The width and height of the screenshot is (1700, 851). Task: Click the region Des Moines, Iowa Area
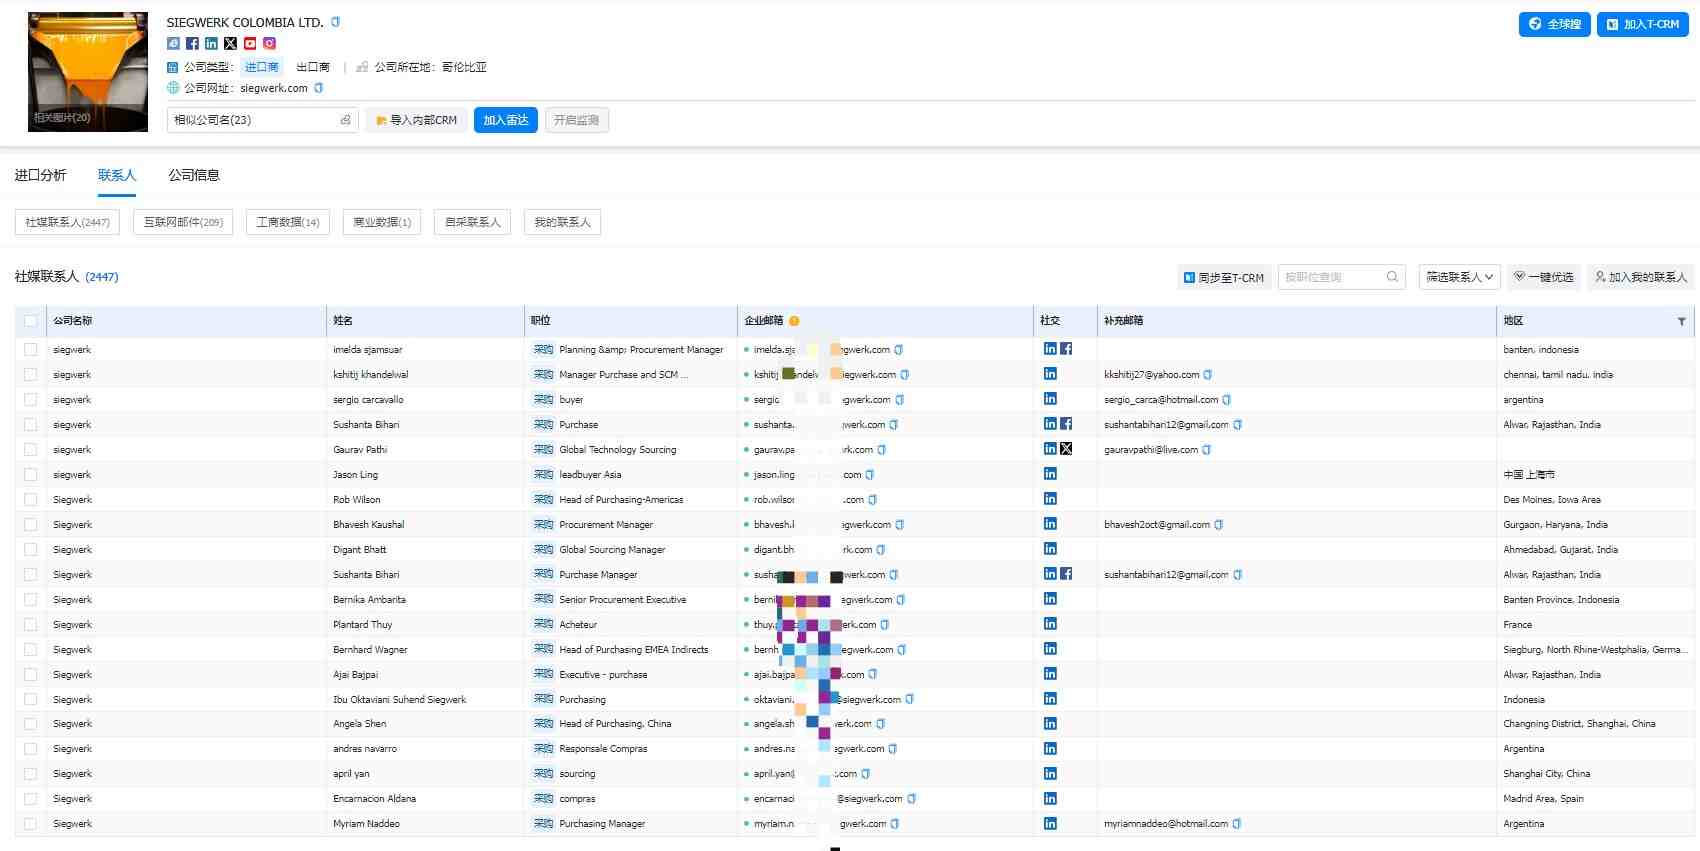tap(1551, 500)
